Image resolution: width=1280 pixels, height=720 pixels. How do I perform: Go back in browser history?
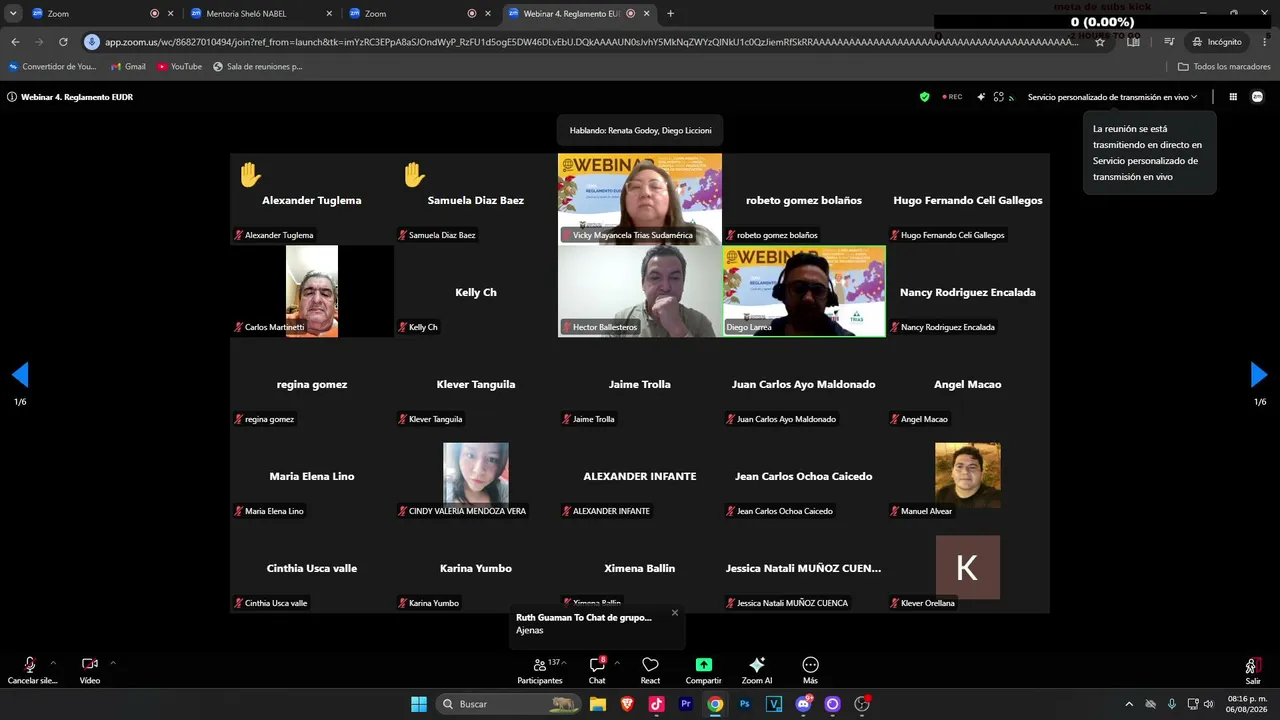click(x=15, y=42)
